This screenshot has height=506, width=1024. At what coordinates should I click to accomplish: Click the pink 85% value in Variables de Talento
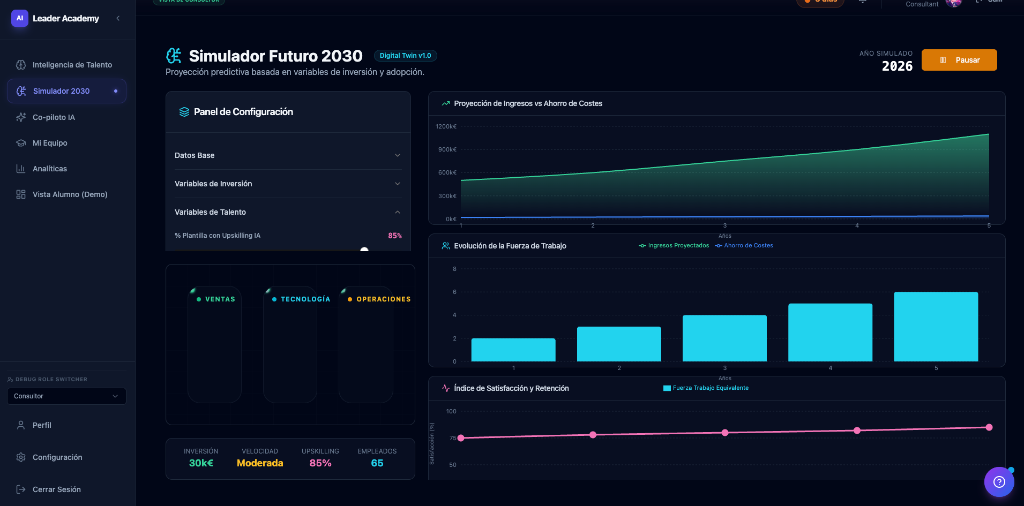(x=395, y=235)
